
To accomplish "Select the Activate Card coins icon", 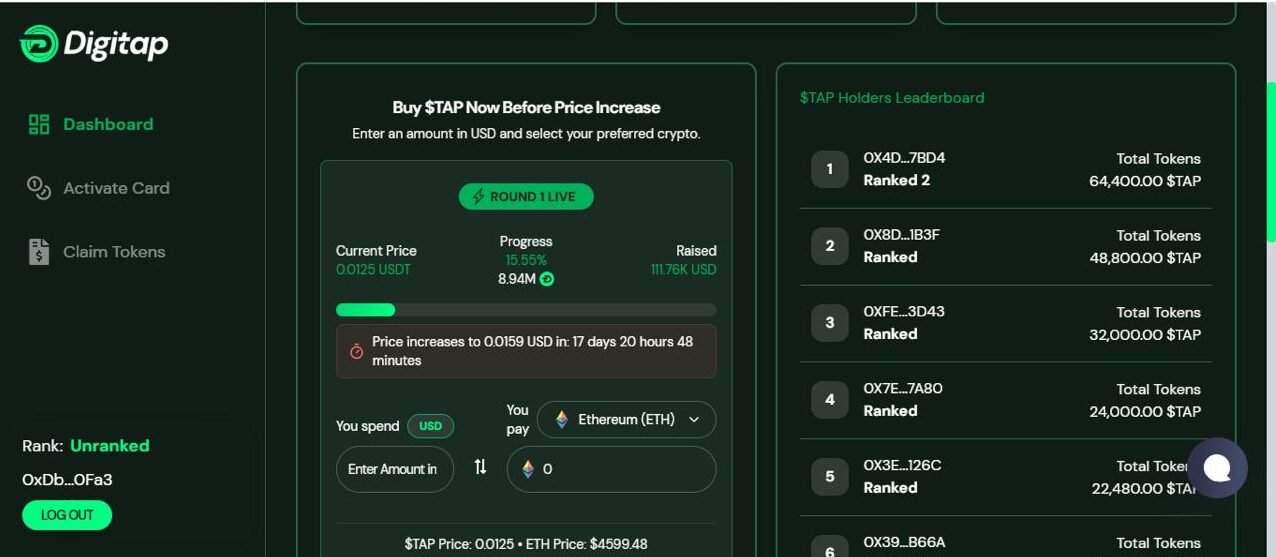I will (x=39, y=188).
